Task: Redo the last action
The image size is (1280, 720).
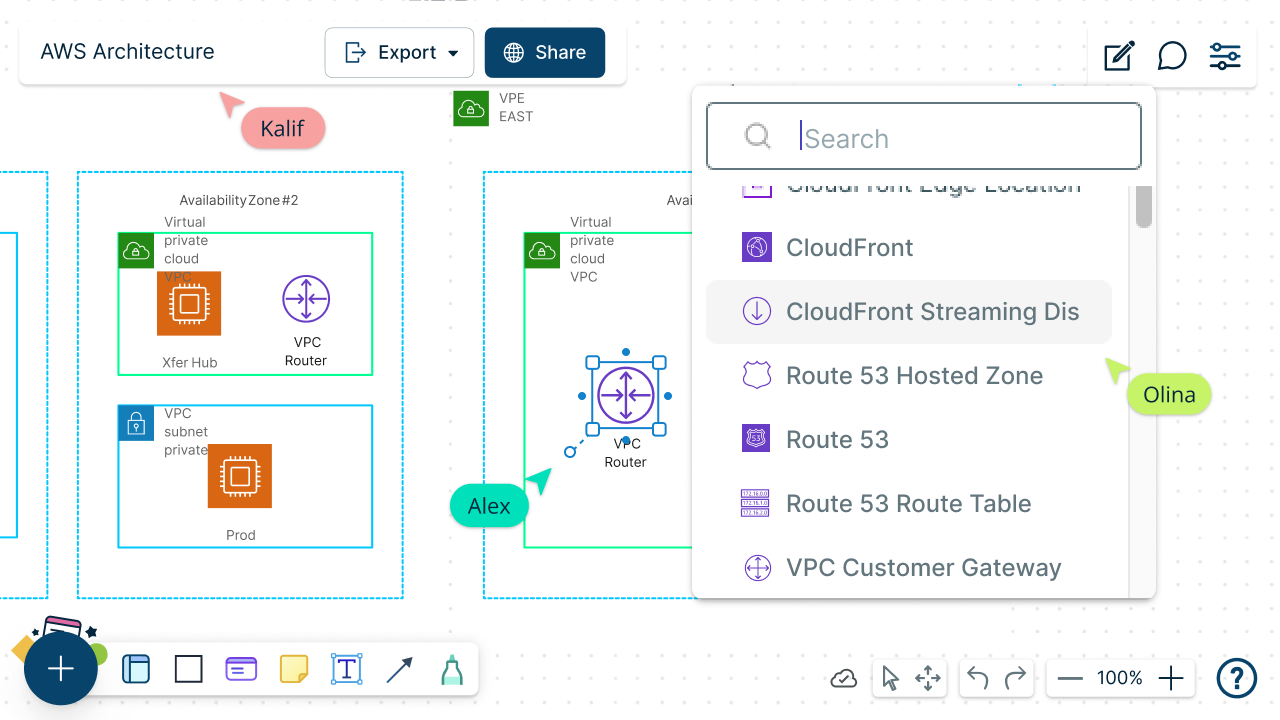Action: pos(1016,679)
